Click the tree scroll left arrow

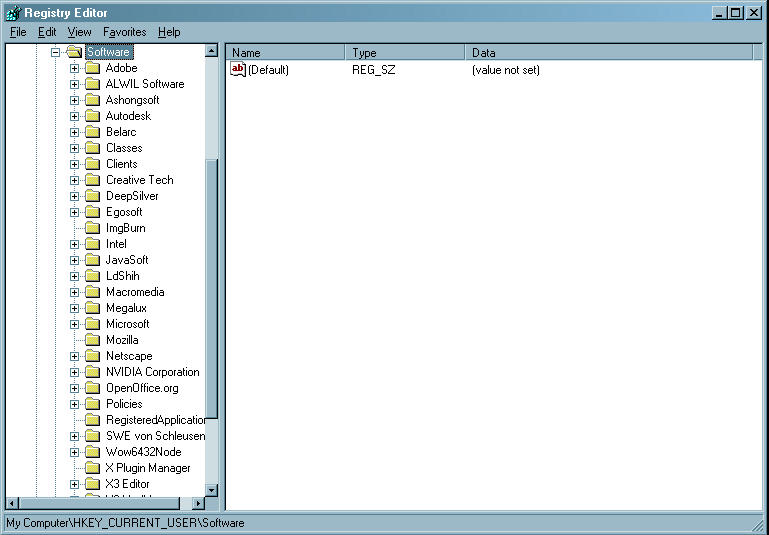point(12,503)
